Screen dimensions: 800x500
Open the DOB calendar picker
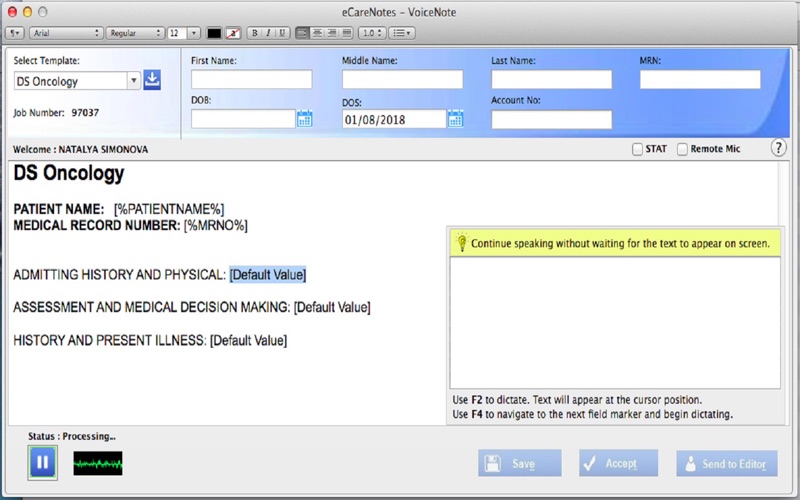[x=305, y=118]
